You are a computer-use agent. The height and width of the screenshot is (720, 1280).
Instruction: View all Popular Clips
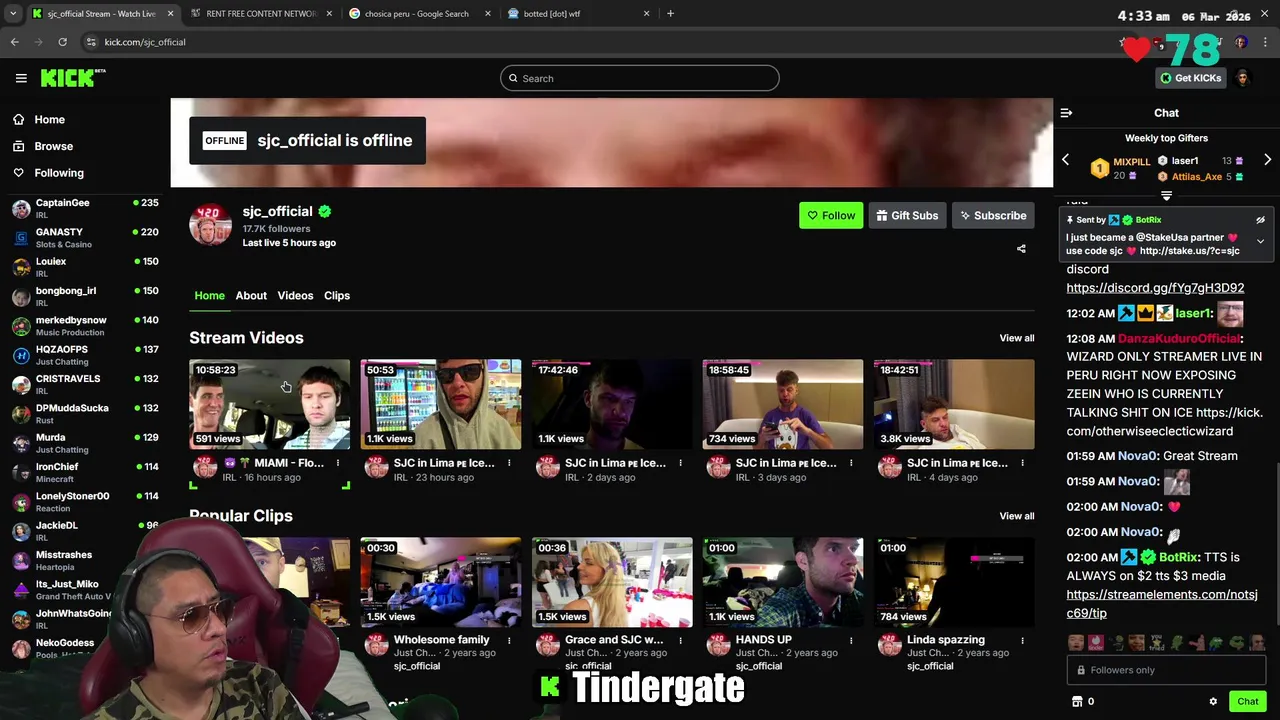1016,516
